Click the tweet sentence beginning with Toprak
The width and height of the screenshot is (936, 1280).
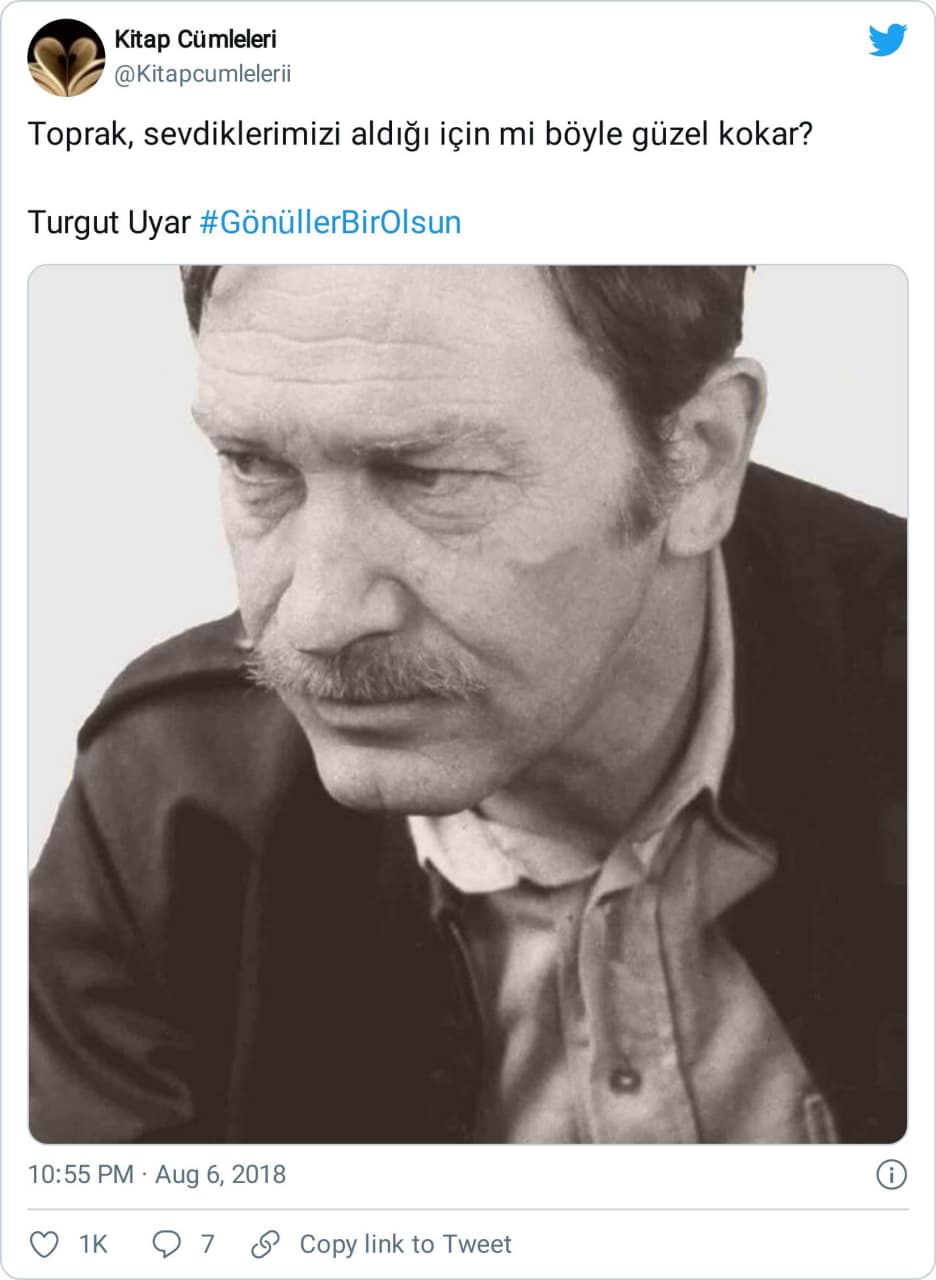click(x=418, y=134)
